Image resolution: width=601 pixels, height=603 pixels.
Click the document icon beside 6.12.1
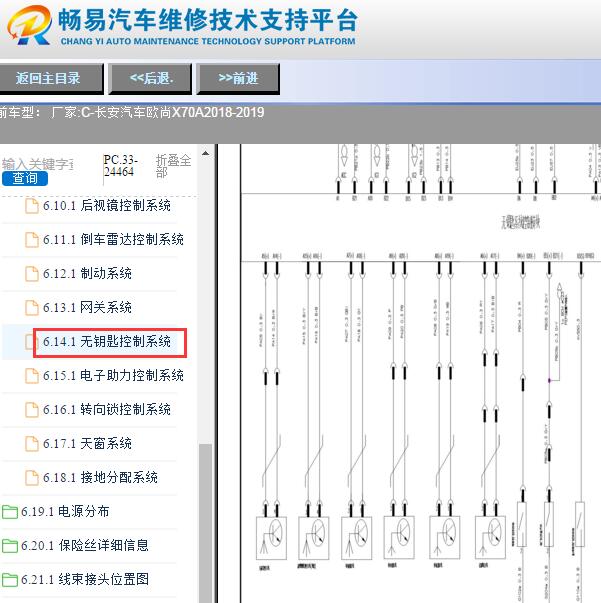pyautogui.click(x=32, y=274)
